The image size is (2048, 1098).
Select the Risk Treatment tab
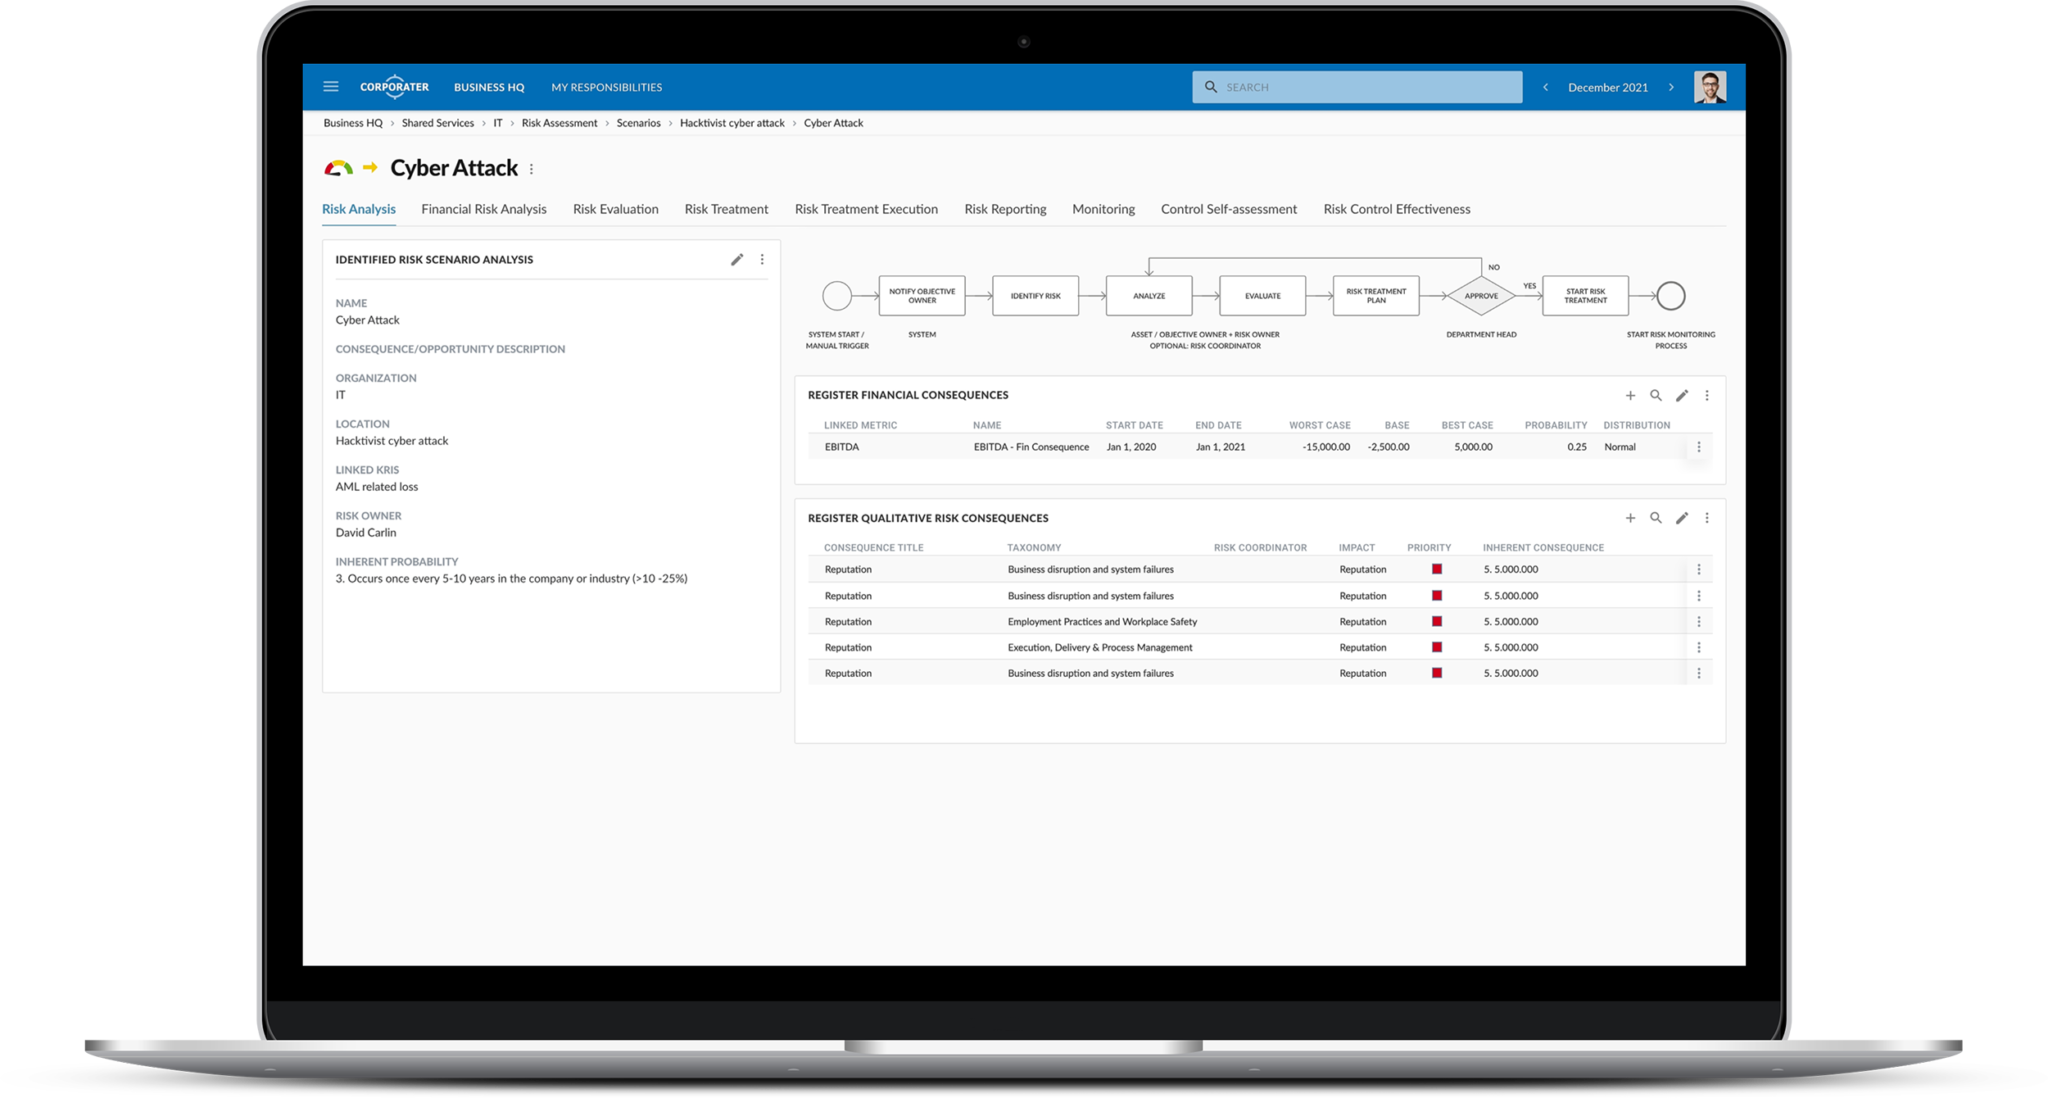725,208
